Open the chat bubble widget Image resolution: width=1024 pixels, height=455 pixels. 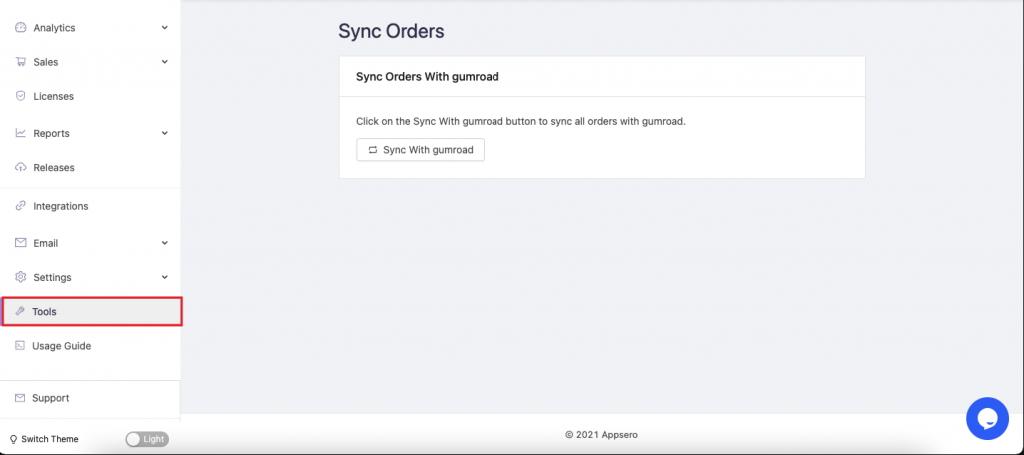tap(987, 418)
